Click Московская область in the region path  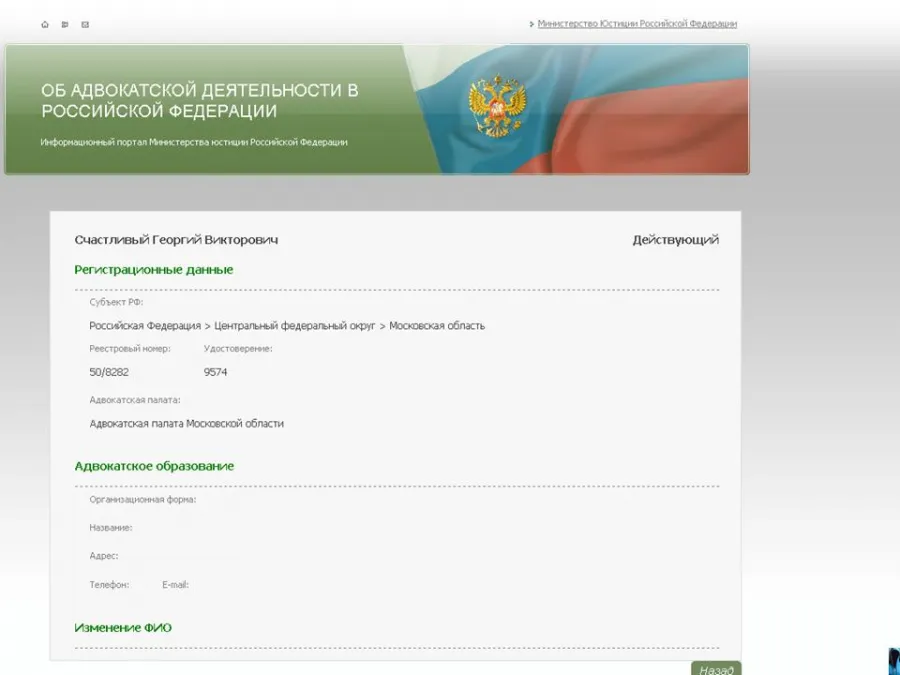pyautogui.click(x=437, y=326)
